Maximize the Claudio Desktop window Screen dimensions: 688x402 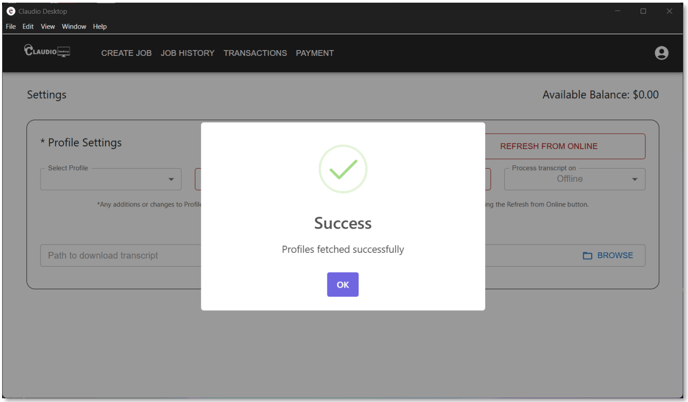pos(643,11)
